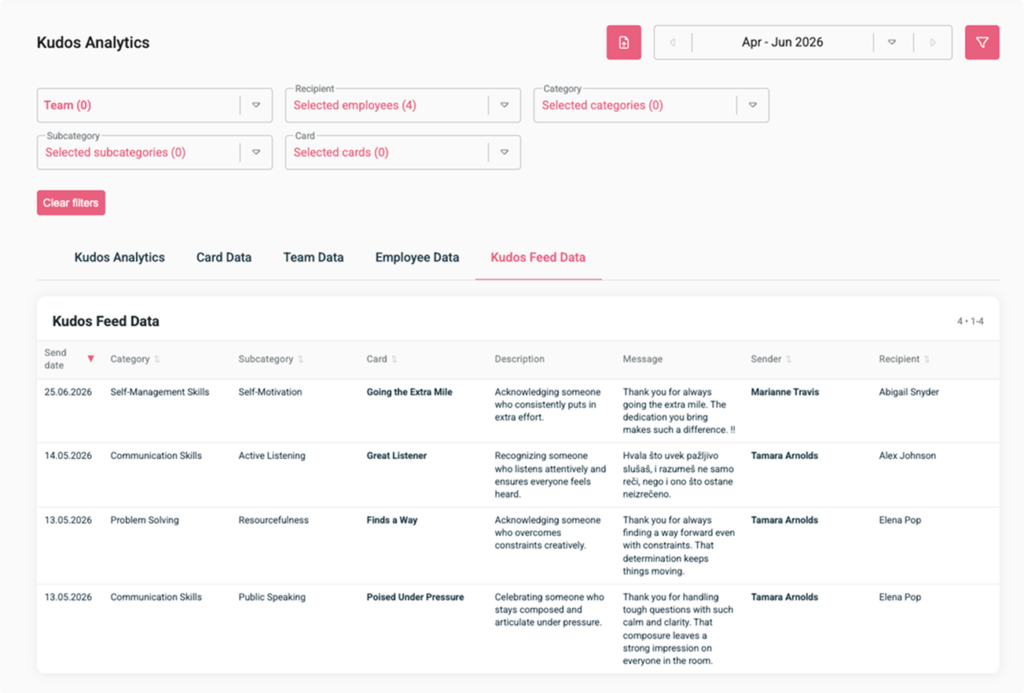
Task: Sort table by Subcategory column icon
Action: pyautogui.click(x=300, y=359)
